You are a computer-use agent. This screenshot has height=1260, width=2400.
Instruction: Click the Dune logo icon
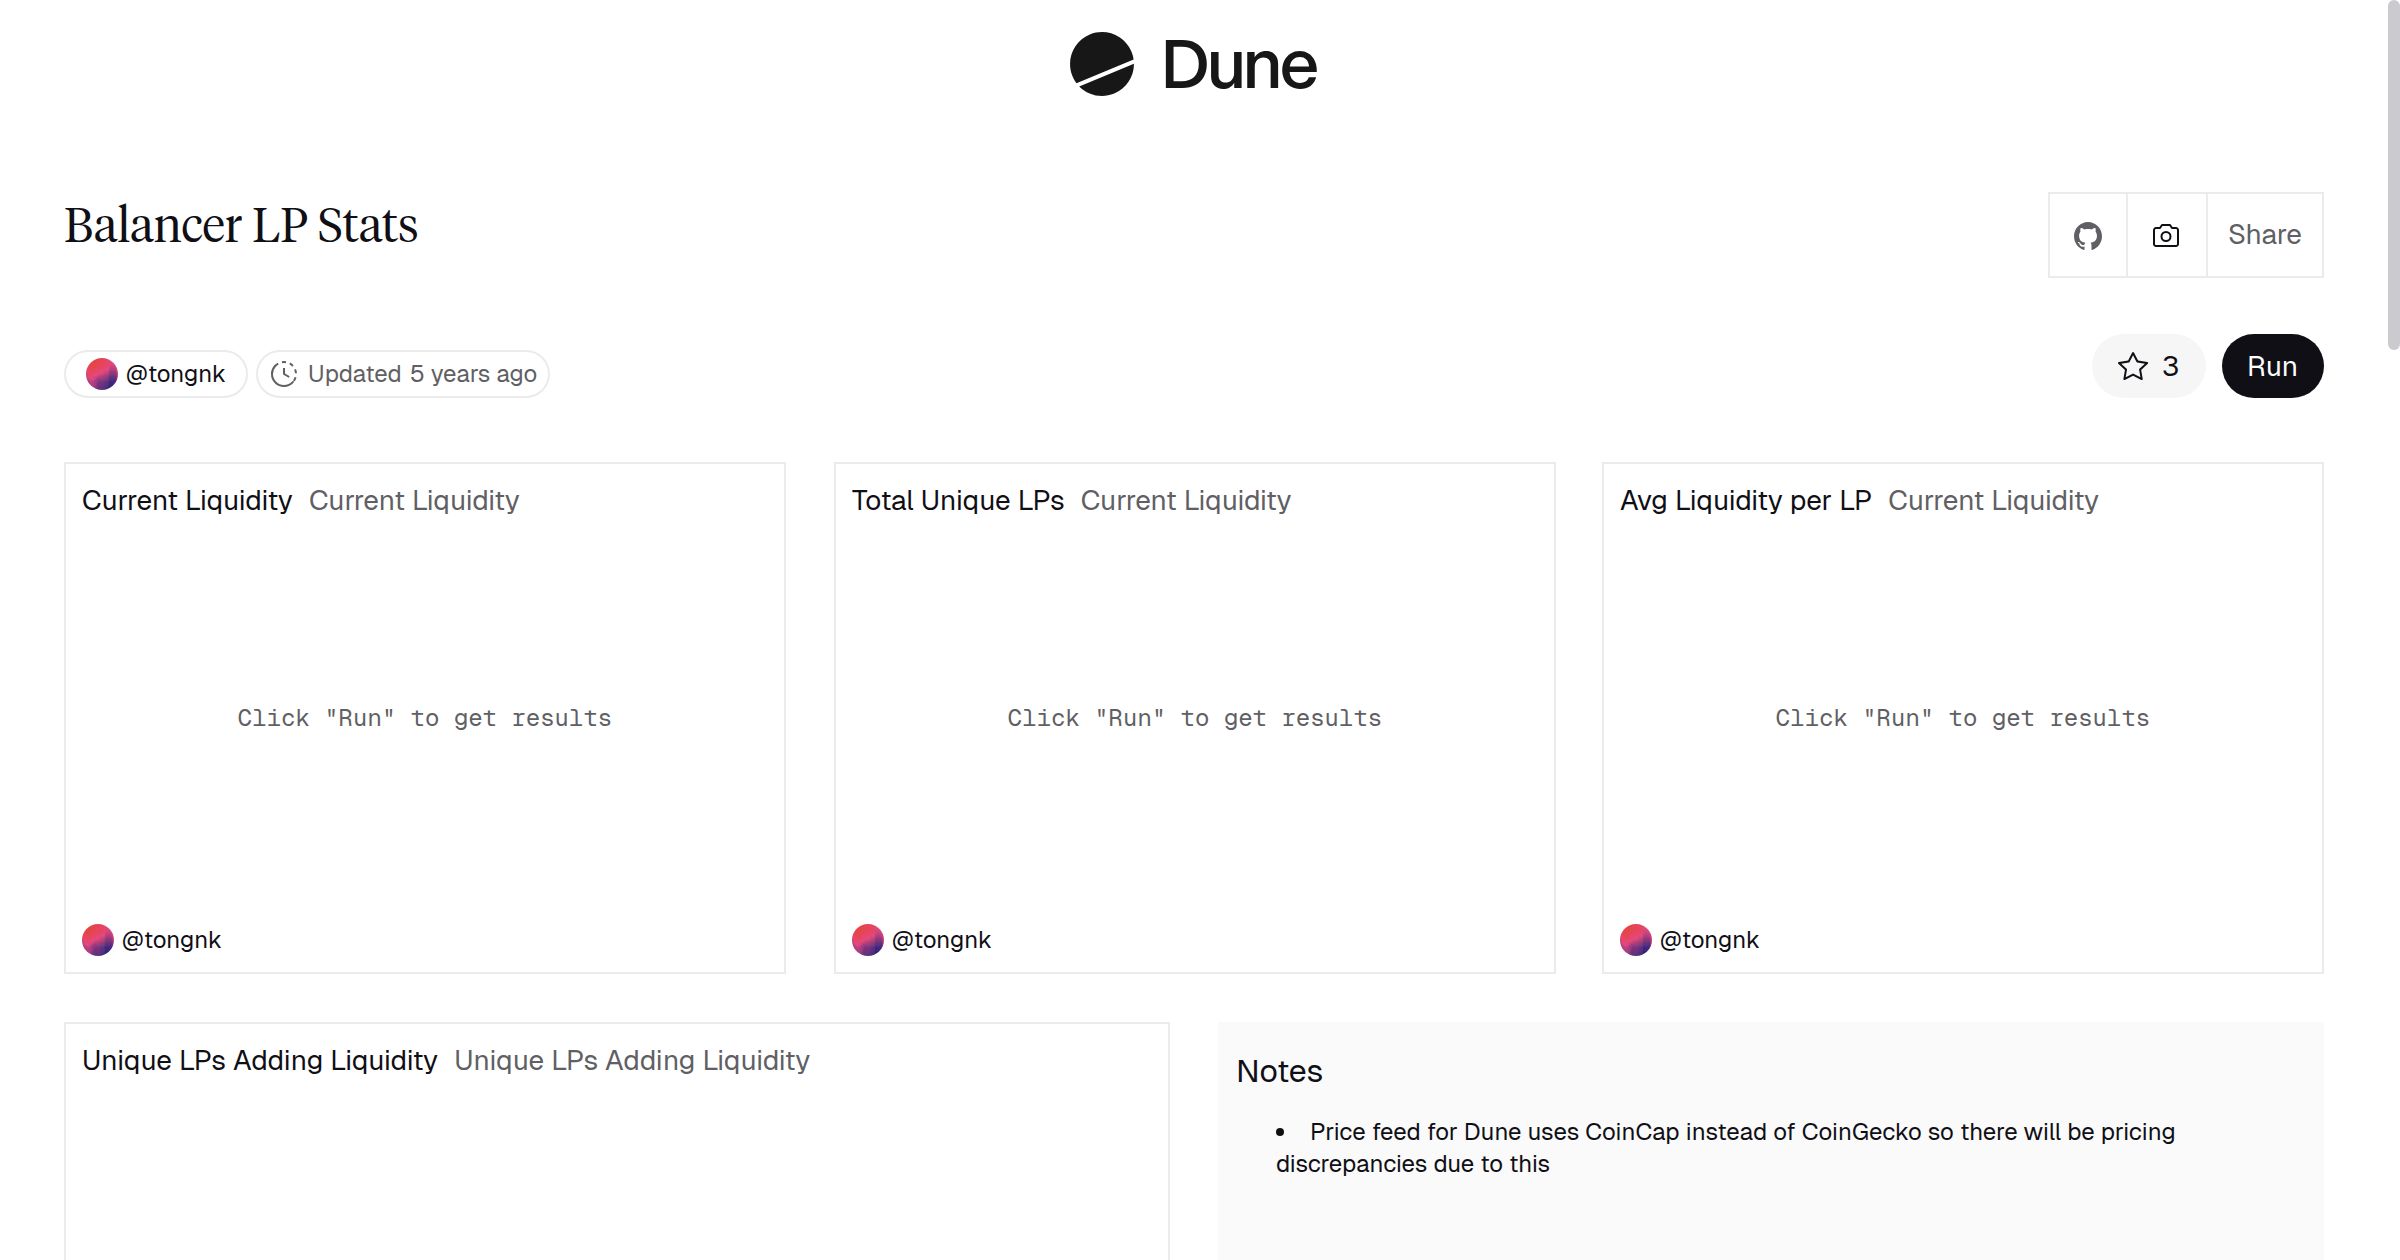point(1101,64)
